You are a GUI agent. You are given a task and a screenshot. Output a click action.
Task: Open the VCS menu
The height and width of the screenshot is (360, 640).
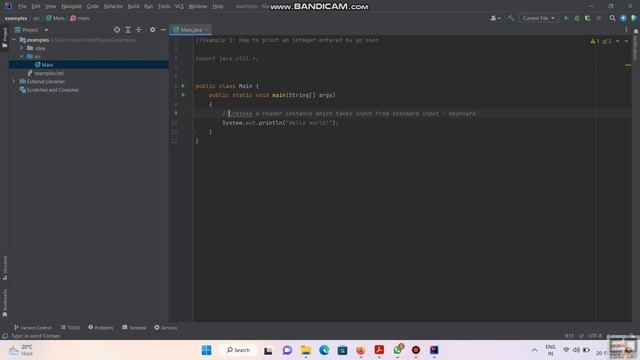point(179,7)
